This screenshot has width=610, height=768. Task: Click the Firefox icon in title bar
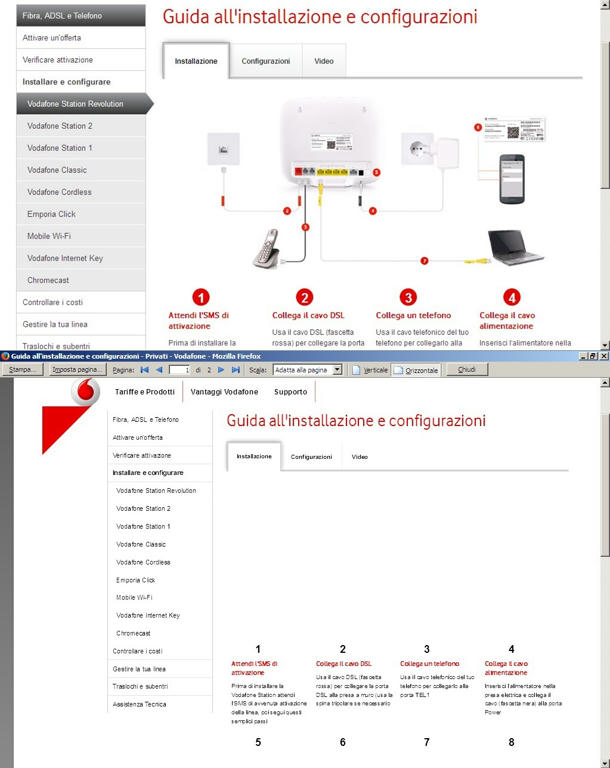[5, 356]
